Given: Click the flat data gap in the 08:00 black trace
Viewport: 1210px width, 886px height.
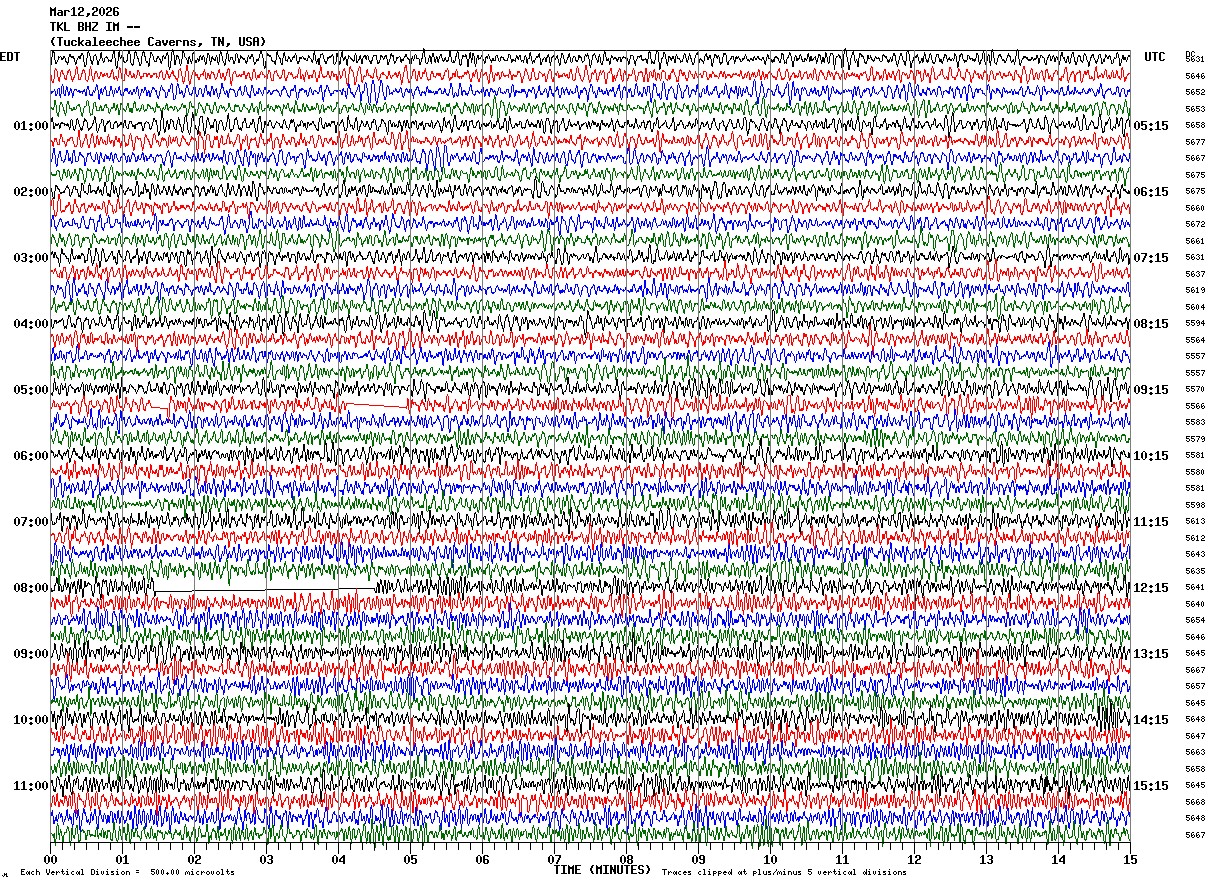Looking at the screenshot, I should pyautogui.click(x=265, y=590).
